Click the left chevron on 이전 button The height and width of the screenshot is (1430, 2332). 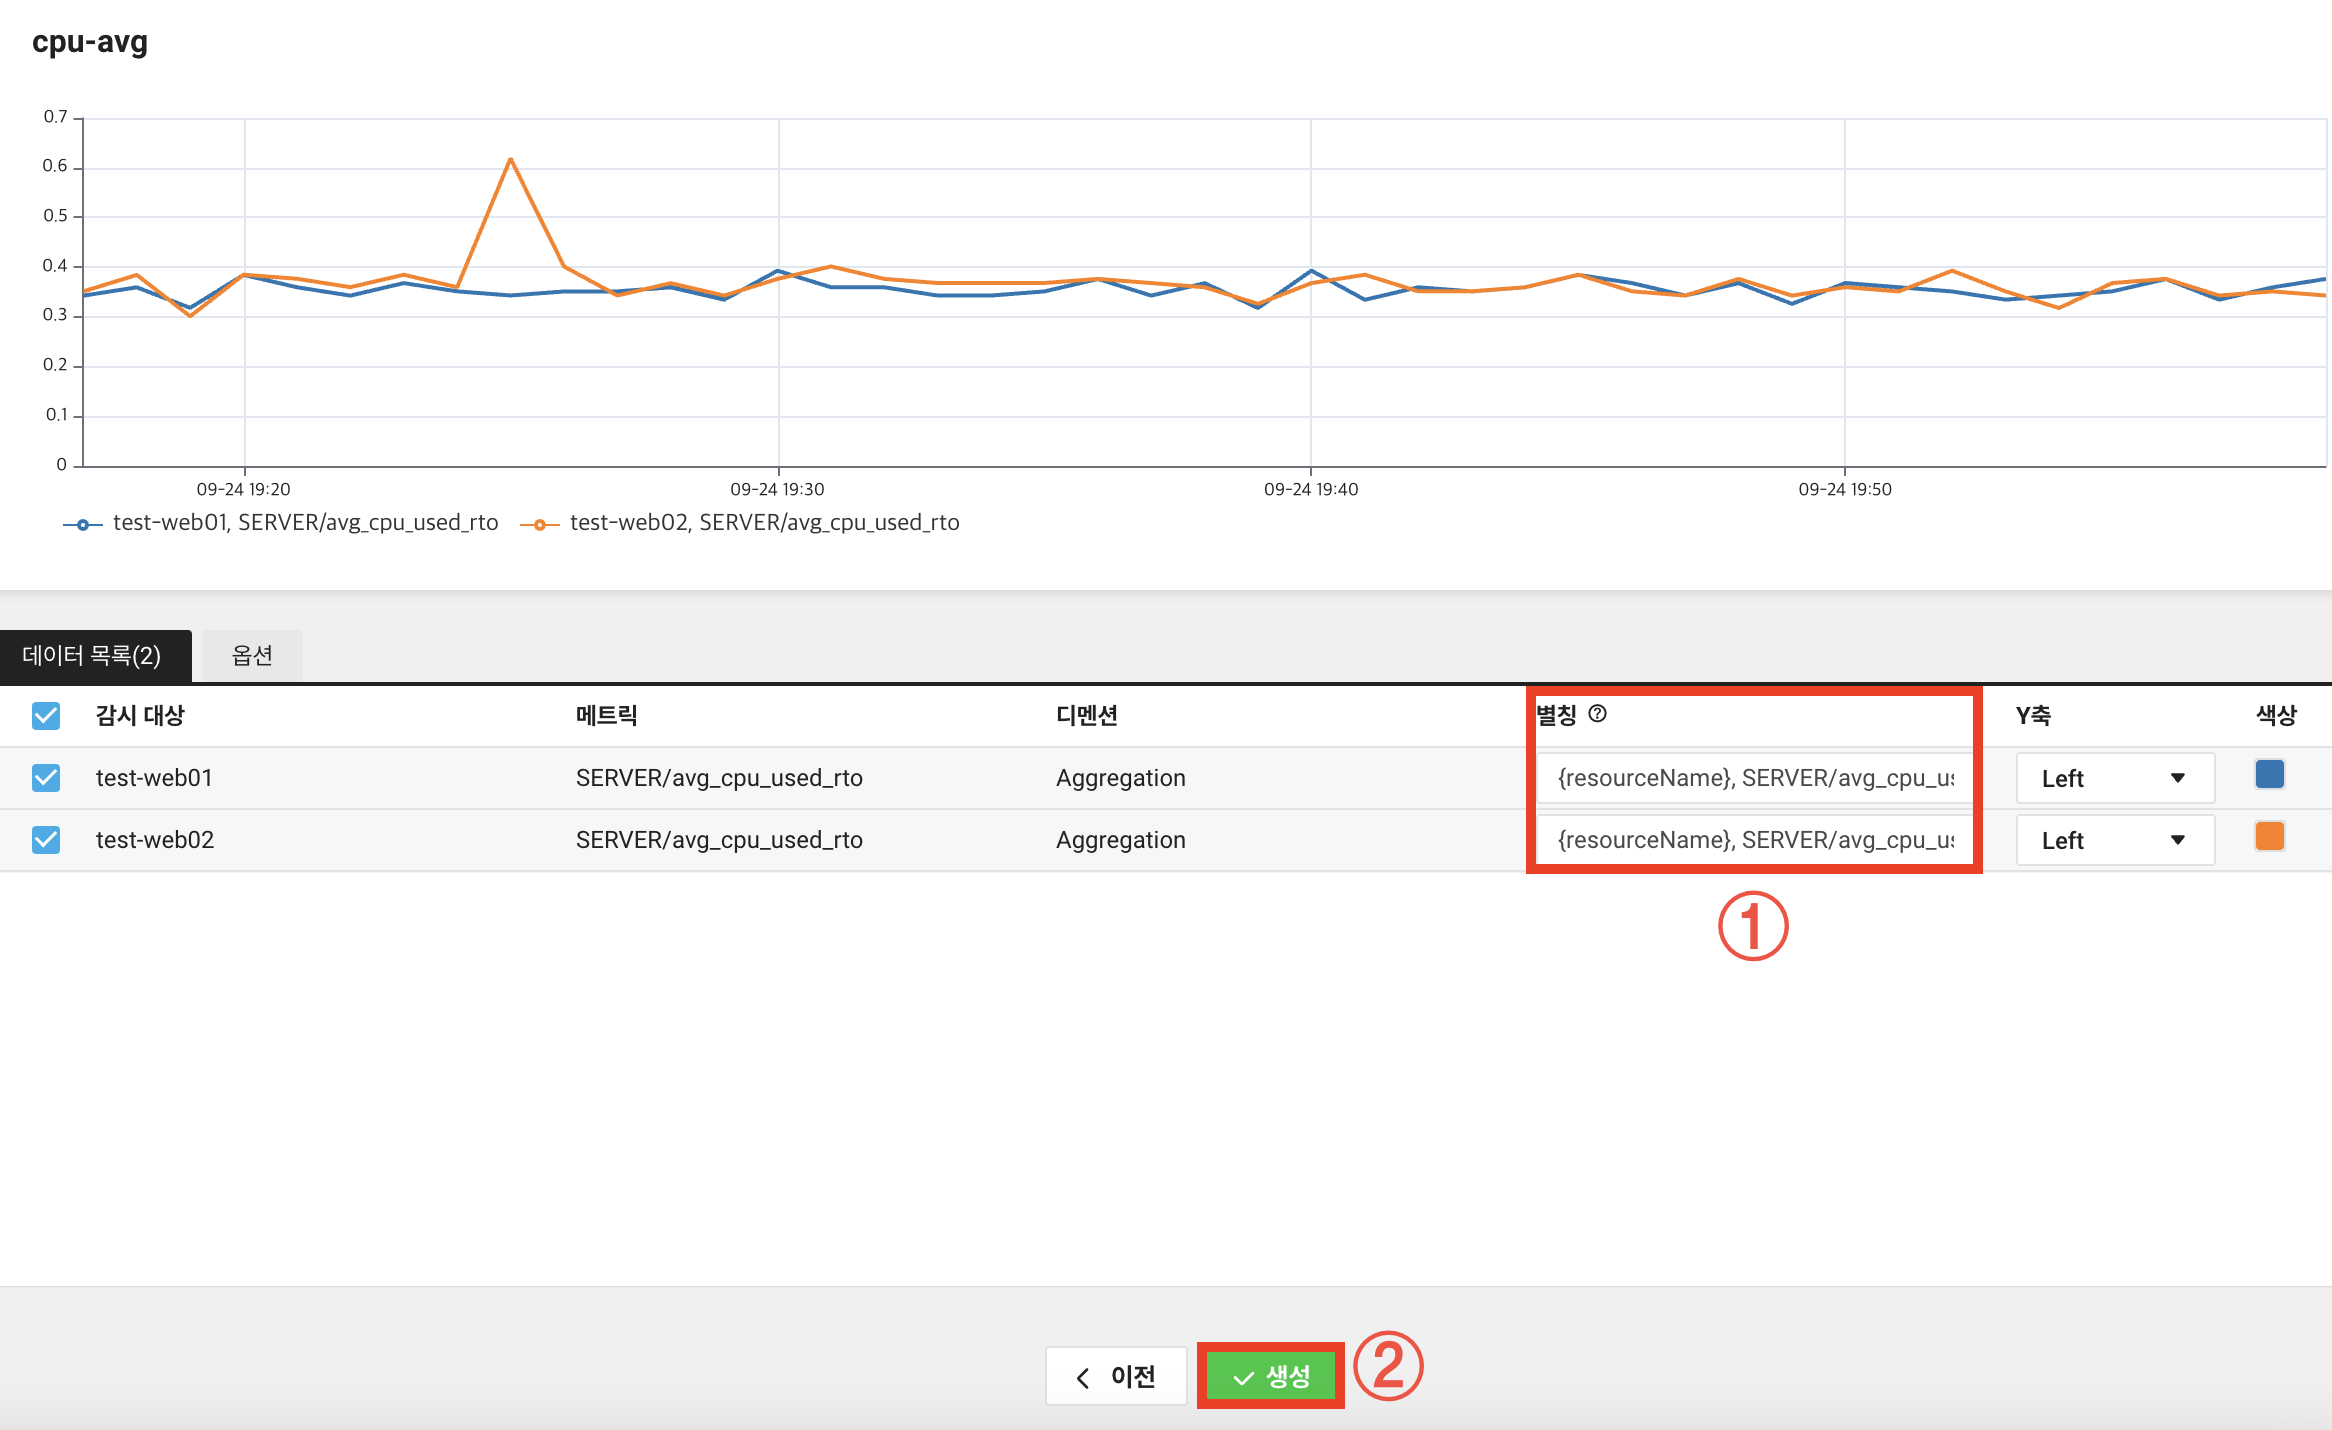1083,1378
